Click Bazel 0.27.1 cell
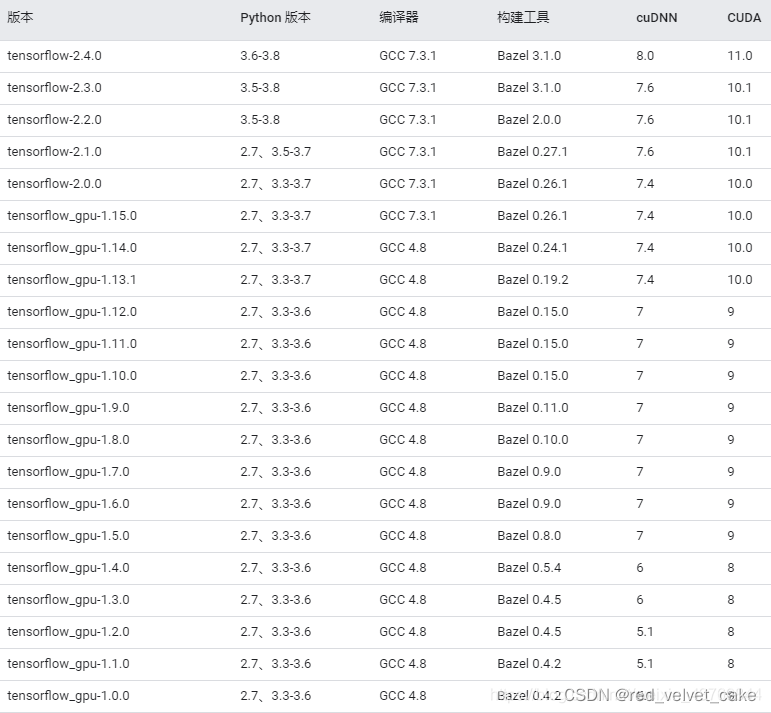Viewport: 771px width, 713px height. [533, 151]
